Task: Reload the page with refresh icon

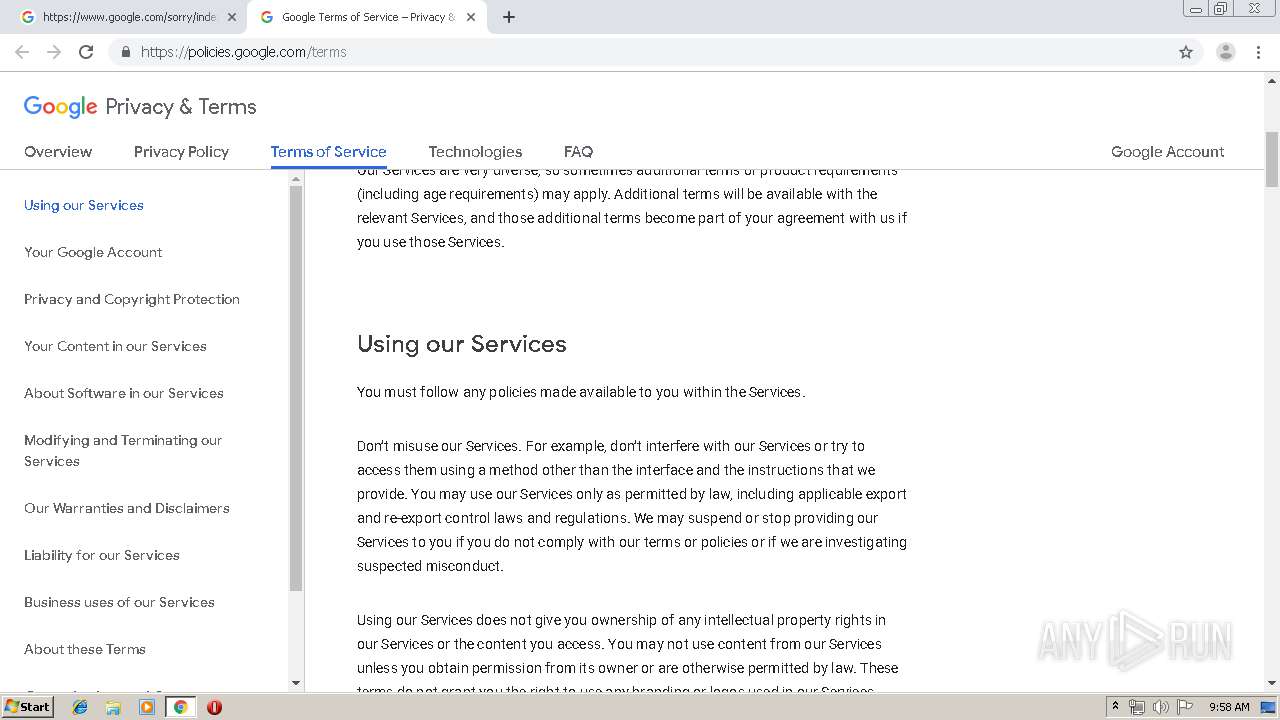Action: (x=86, y=52)
